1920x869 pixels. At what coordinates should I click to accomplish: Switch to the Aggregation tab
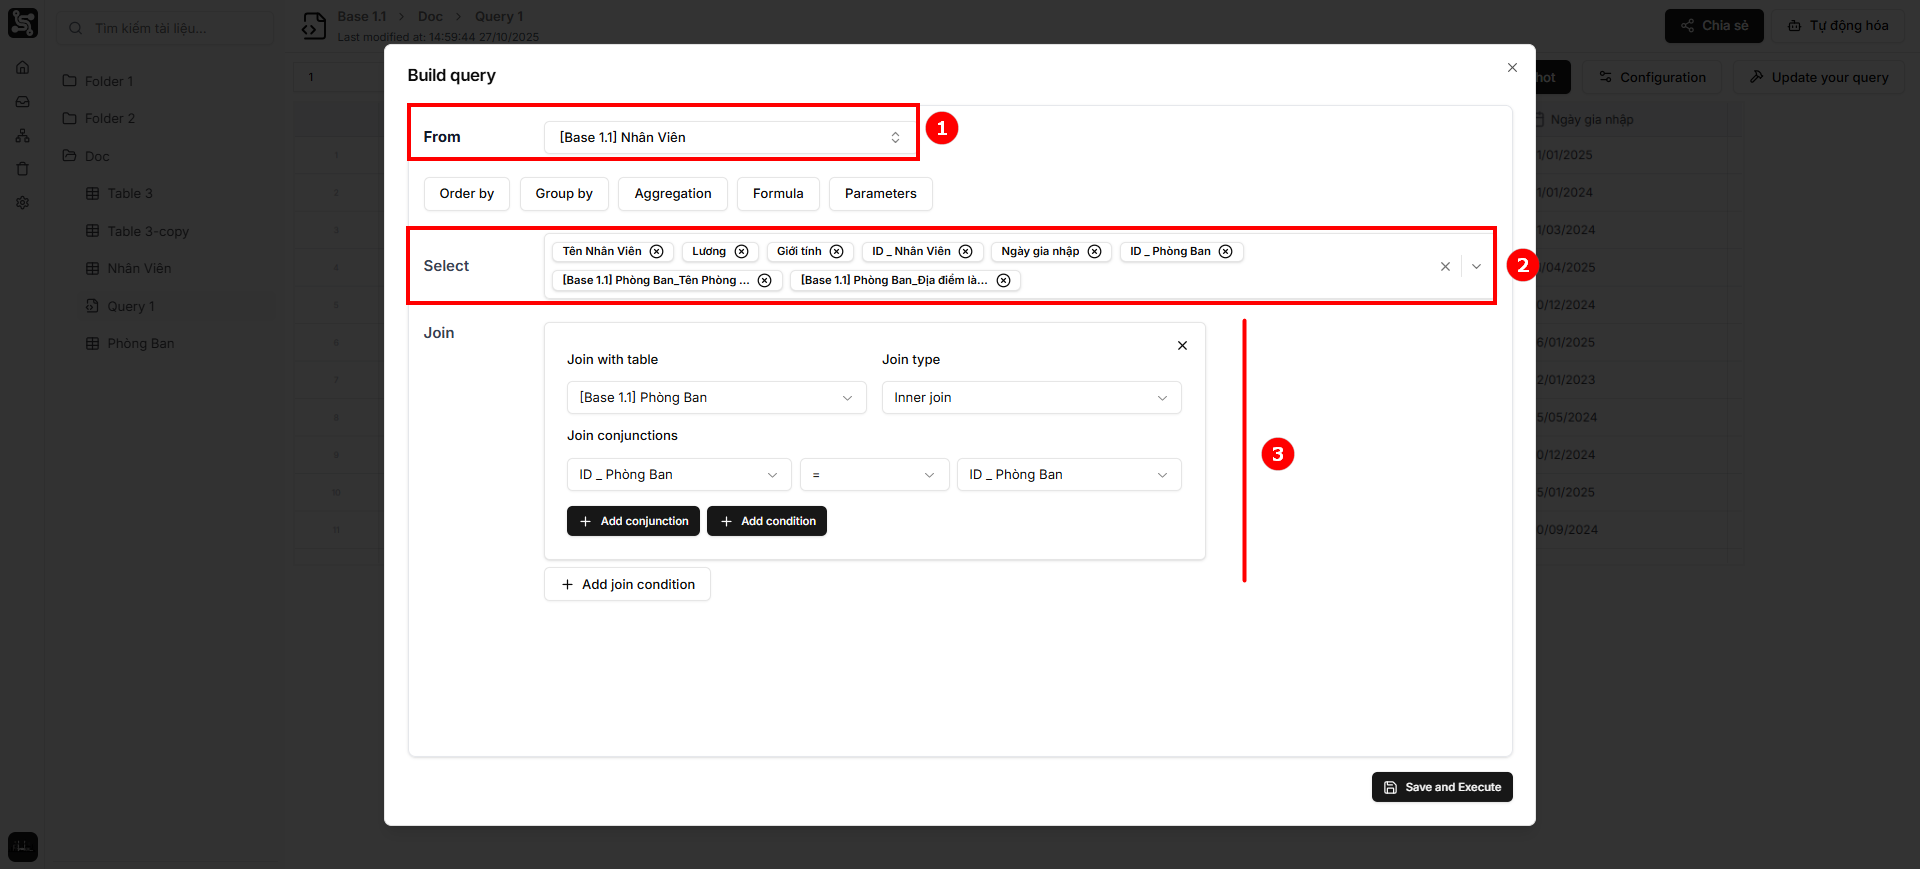pos(673,194)
